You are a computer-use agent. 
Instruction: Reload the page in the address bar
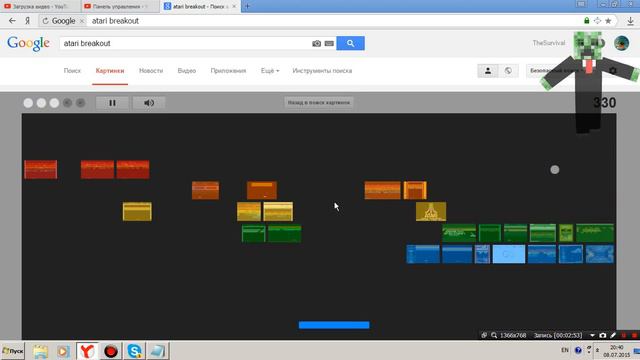[45, 21]
